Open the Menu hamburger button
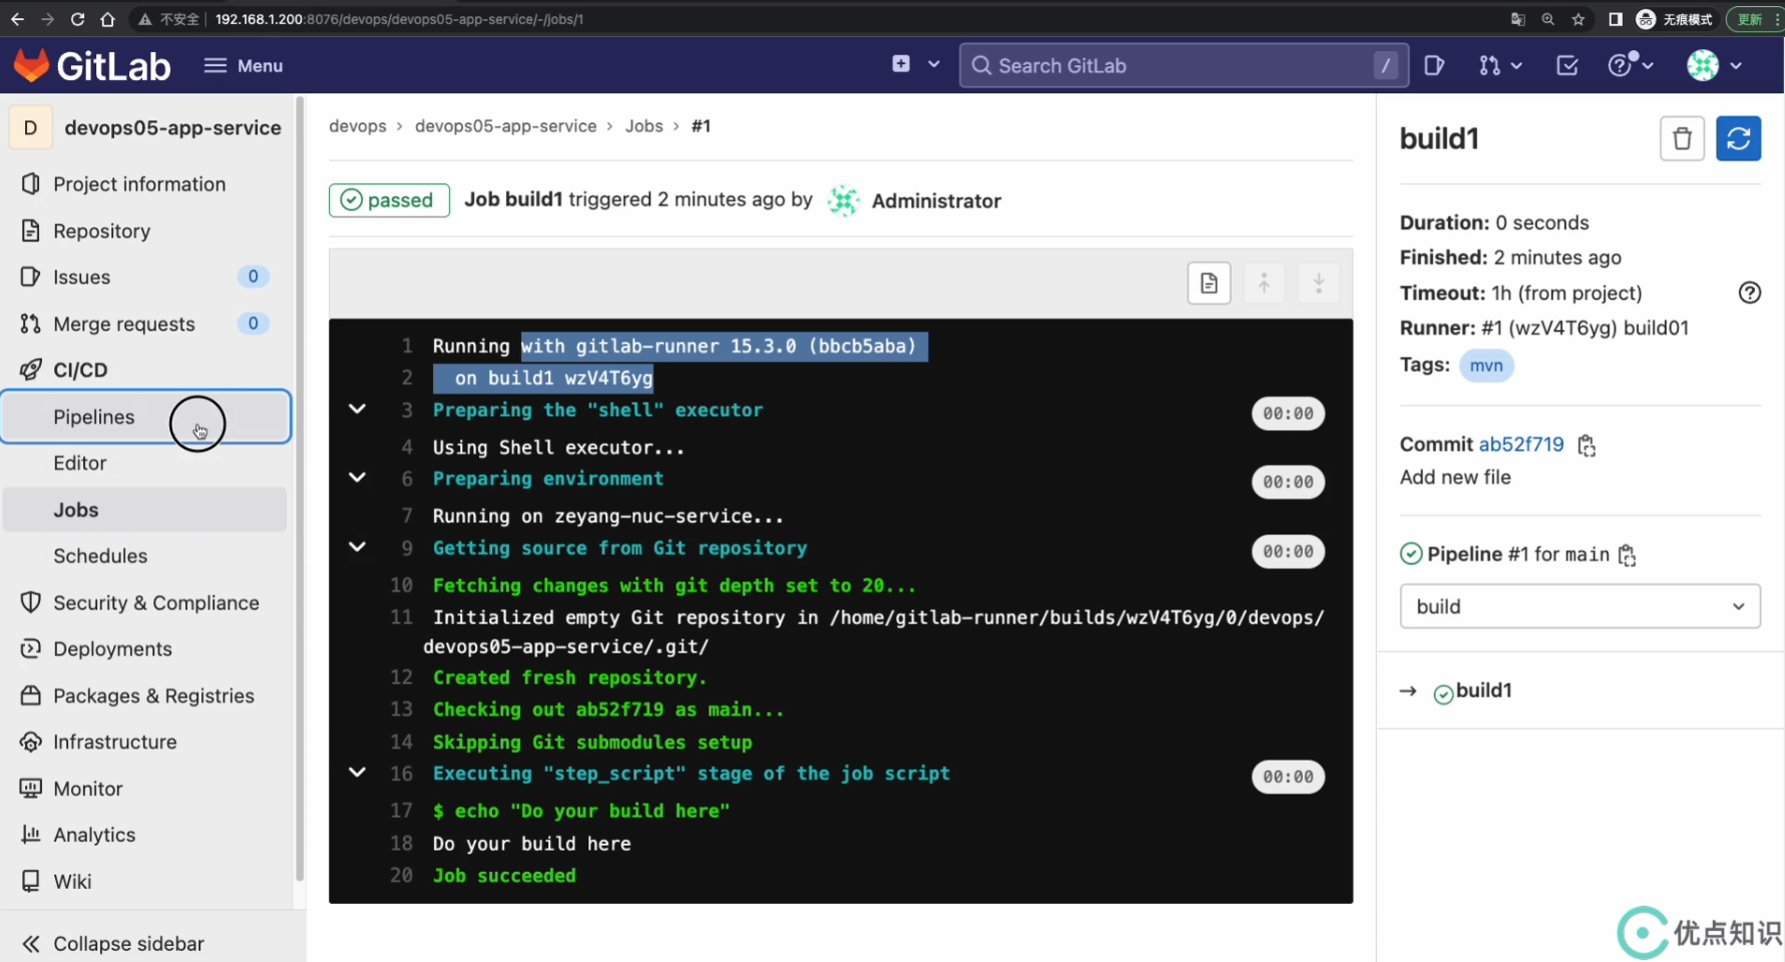Image resolution: width=1785 pixels, height=962 pixels. click(244, 66)
